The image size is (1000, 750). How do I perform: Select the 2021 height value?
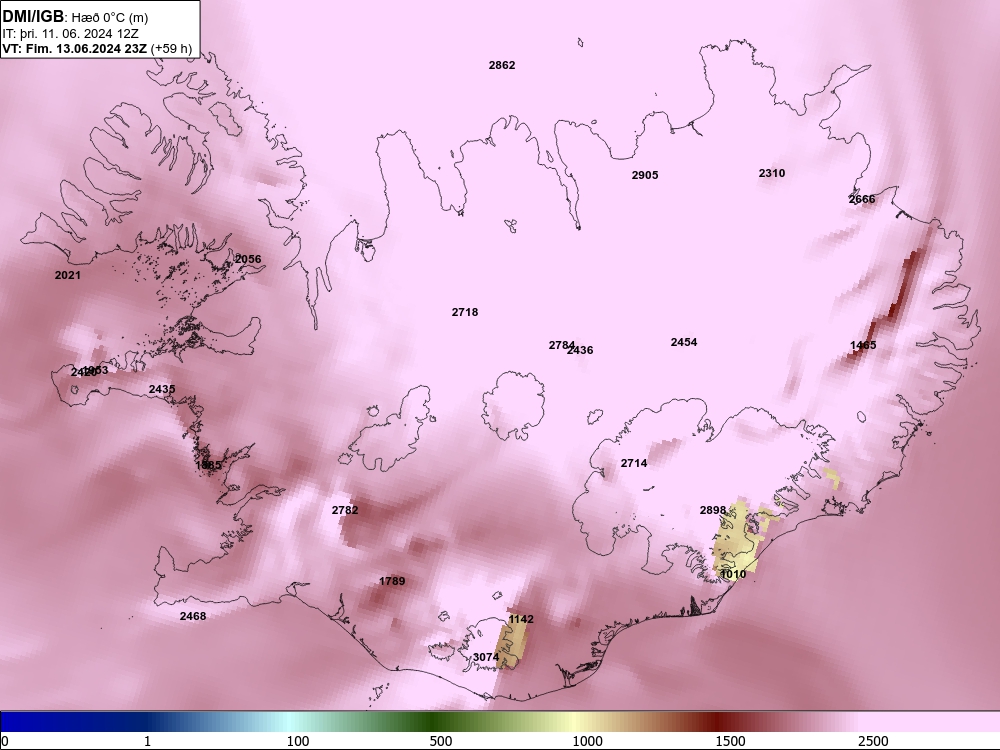[68, 275]
